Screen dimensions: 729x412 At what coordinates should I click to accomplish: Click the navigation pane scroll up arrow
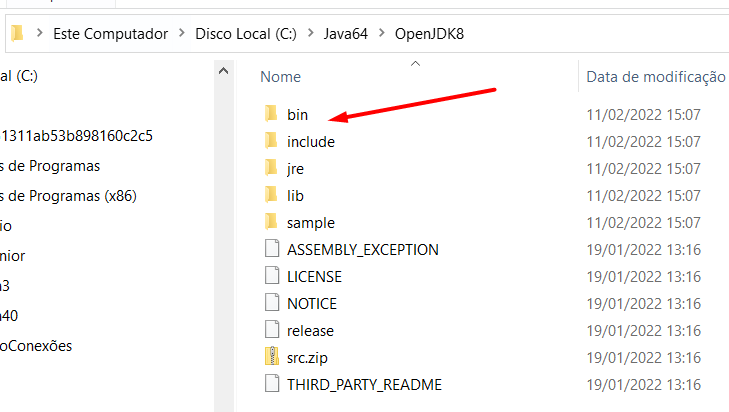224,71
